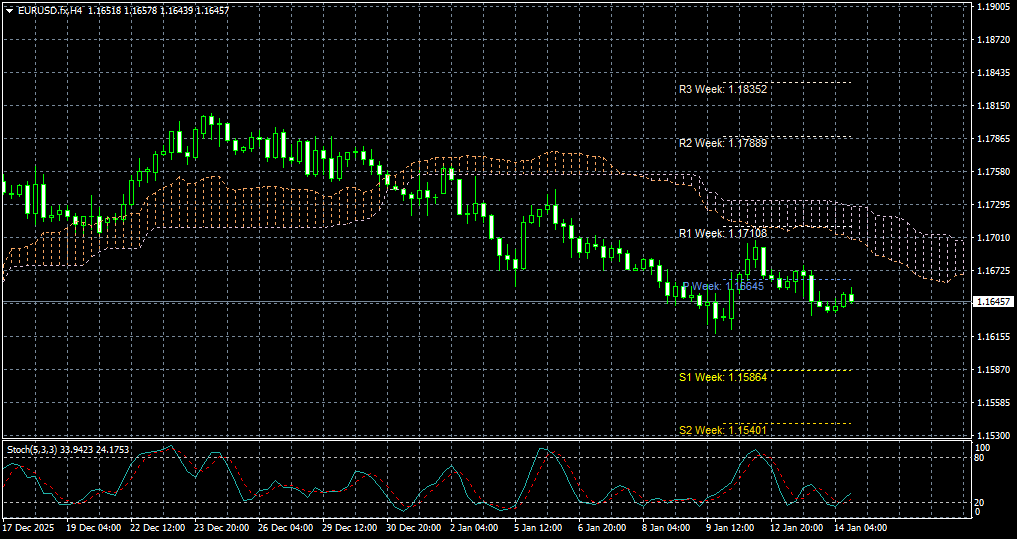
Task: Click the 1.15300 price scale value
Action: coord(993,436)
